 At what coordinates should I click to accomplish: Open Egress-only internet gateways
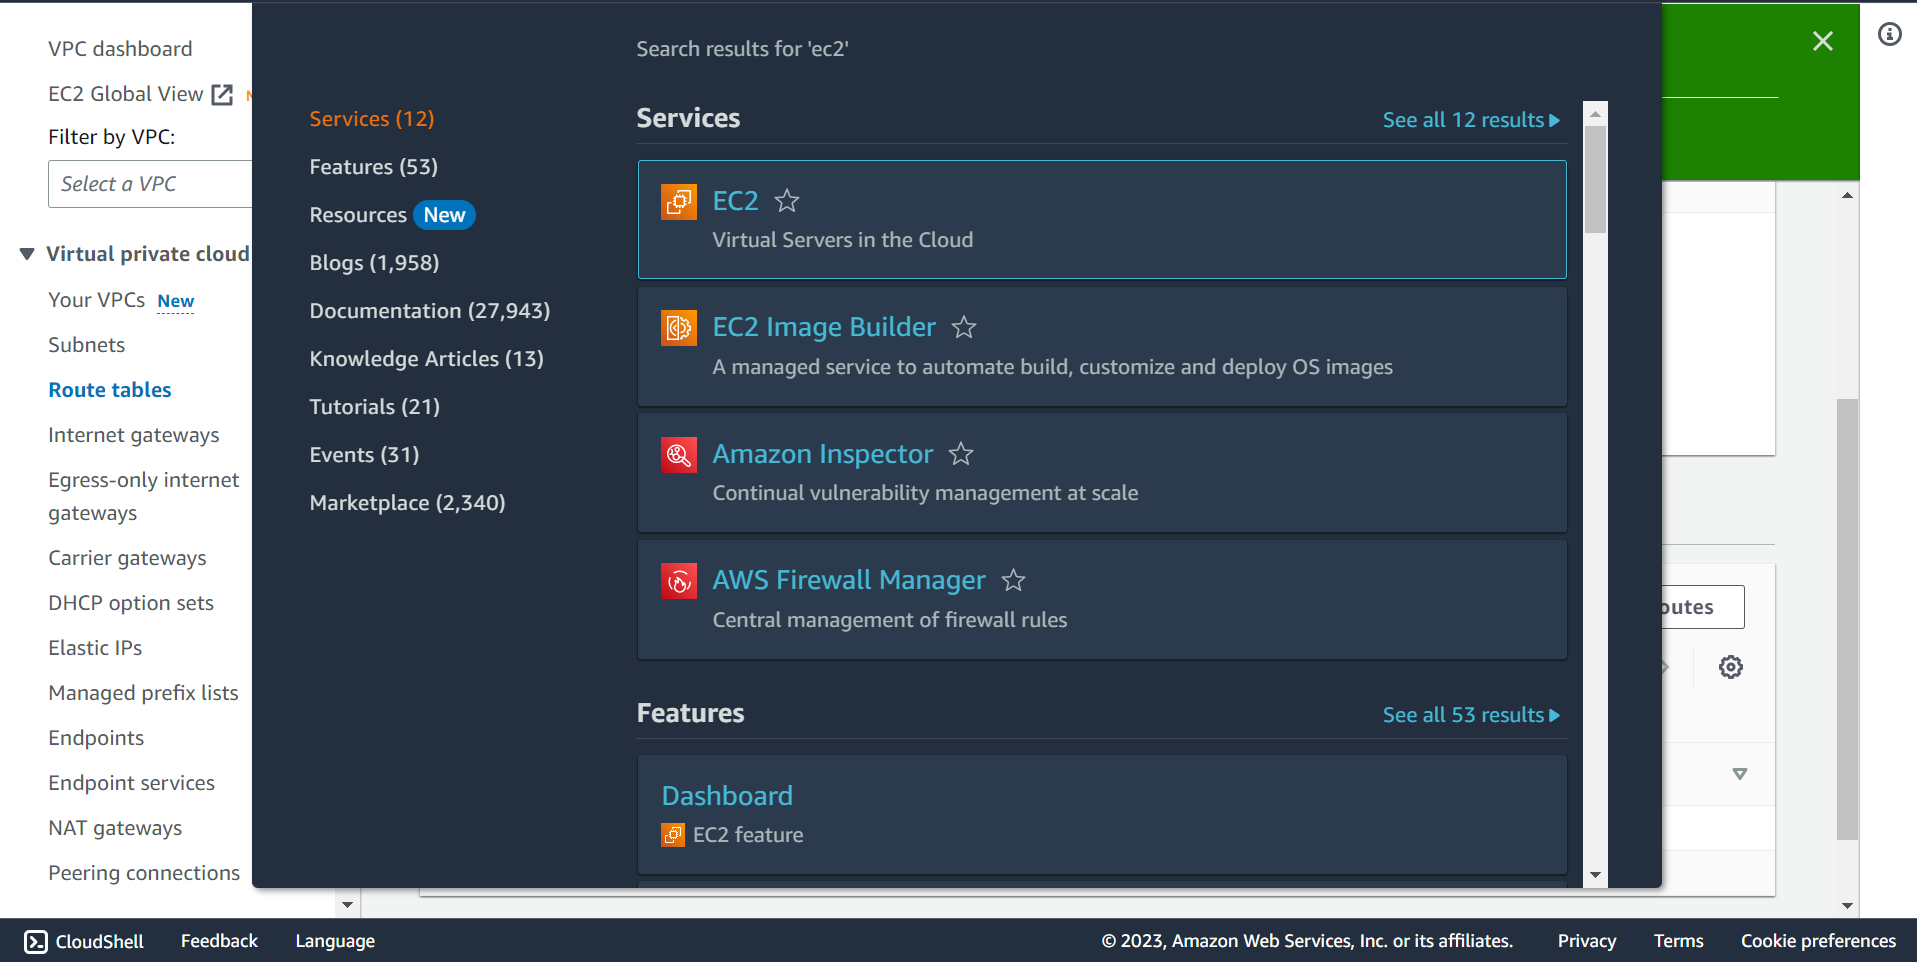tap(144, 496)
